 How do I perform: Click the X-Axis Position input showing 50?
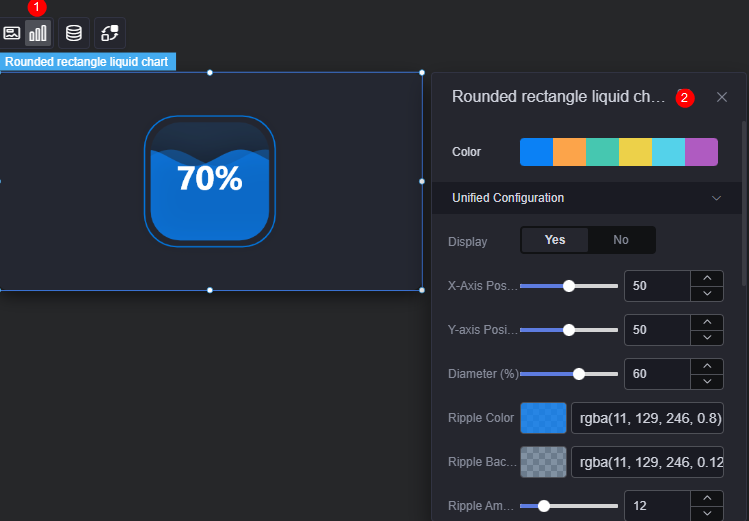657,286
